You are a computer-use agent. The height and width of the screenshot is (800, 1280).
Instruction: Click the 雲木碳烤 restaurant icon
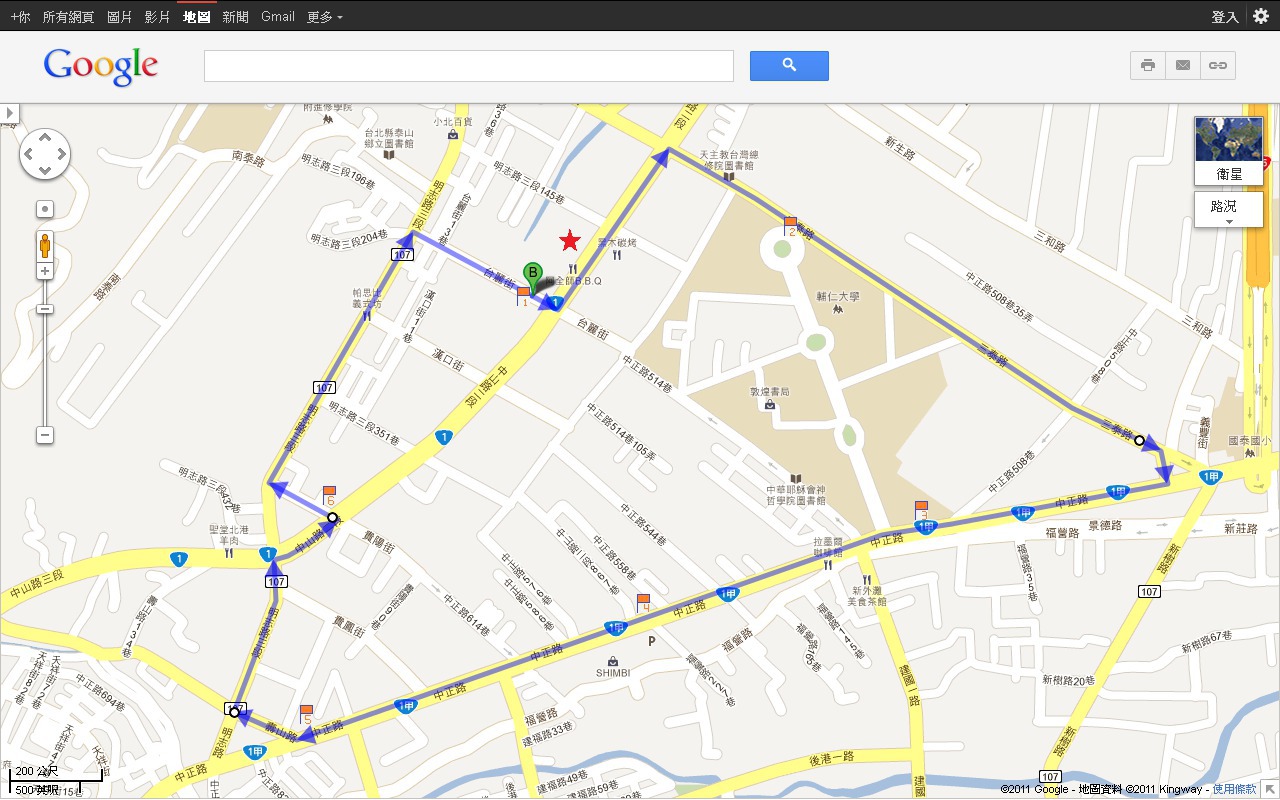pos(617,255)
